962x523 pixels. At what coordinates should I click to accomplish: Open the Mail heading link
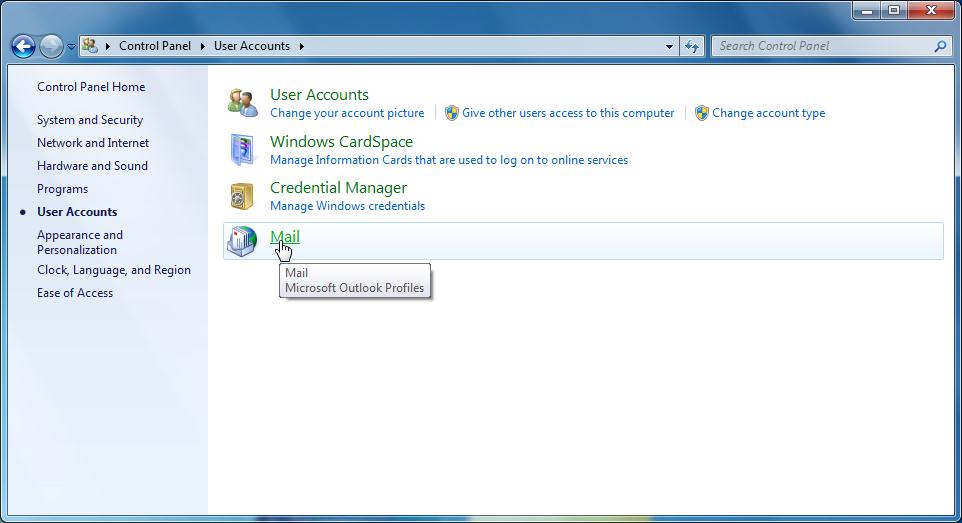(x=285, y=237)
